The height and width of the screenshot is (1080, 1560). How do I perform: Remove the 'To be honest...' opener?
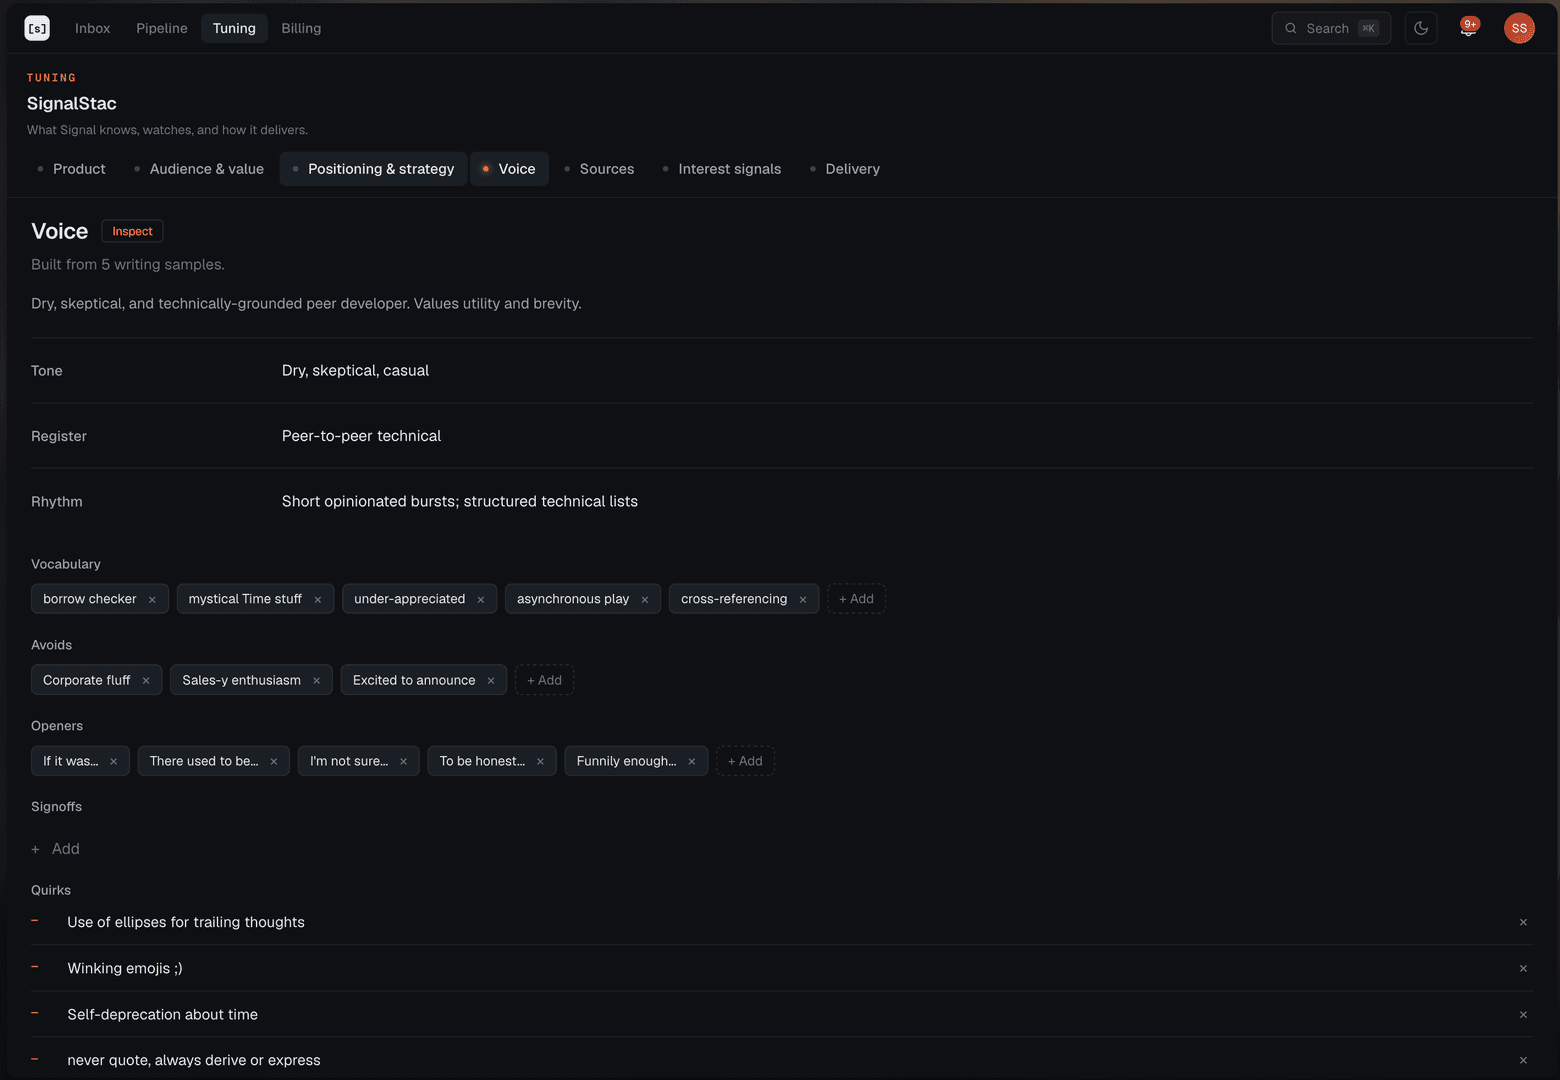pyautogui.click(x=541, y=762)
